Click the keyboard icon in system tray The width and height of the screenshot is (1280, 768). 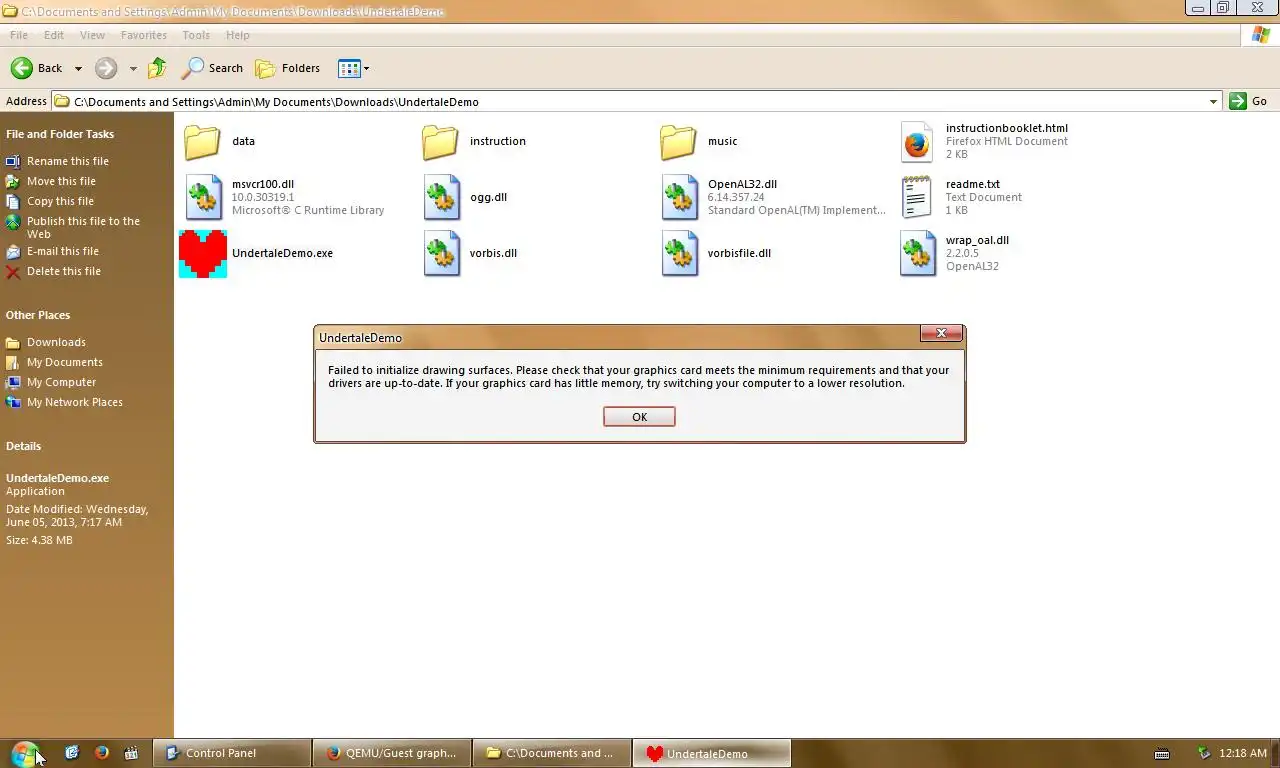[x=1162, y=753]
